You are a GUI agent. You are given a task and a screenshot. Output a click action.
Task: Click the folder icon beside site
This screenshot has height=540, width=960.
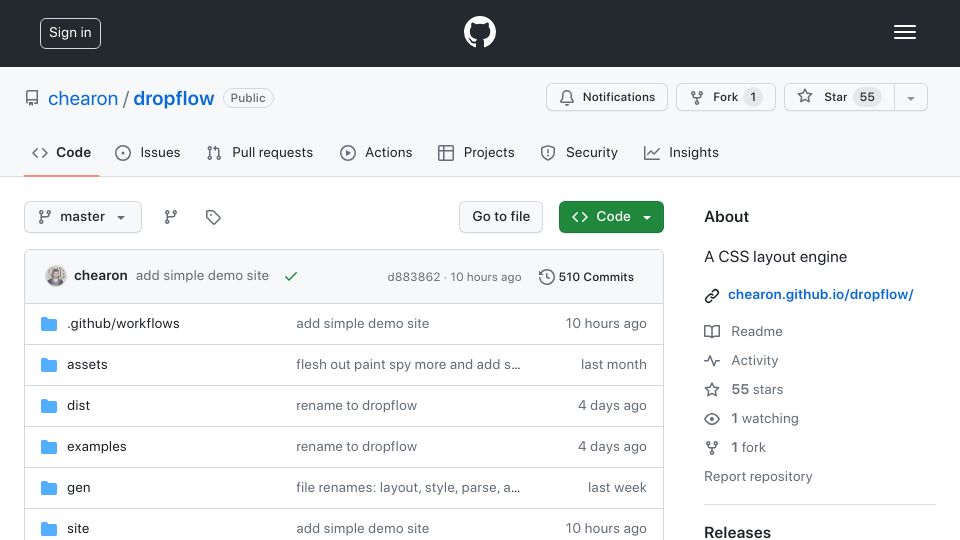pos(49,529)
